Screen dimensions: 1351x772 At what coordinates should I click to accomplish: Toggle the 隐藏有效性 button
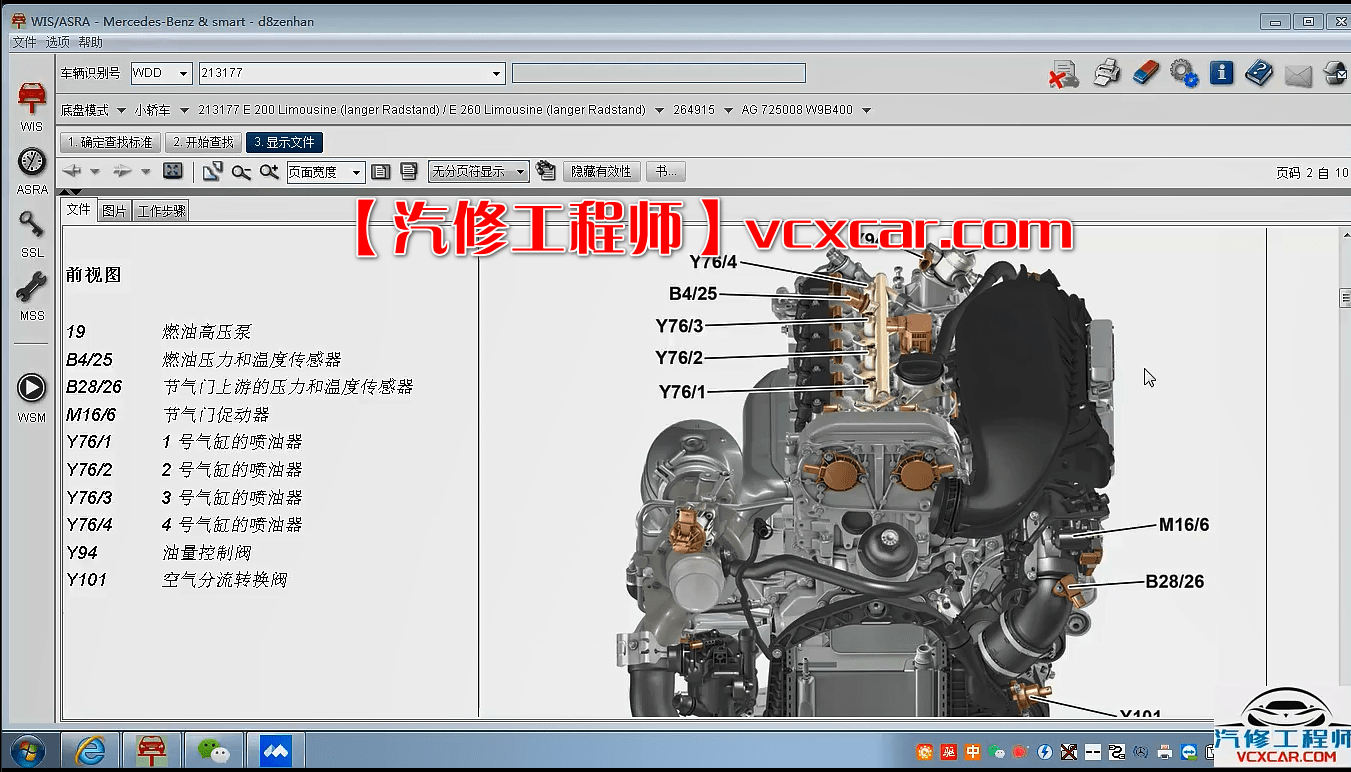point(601,171)
